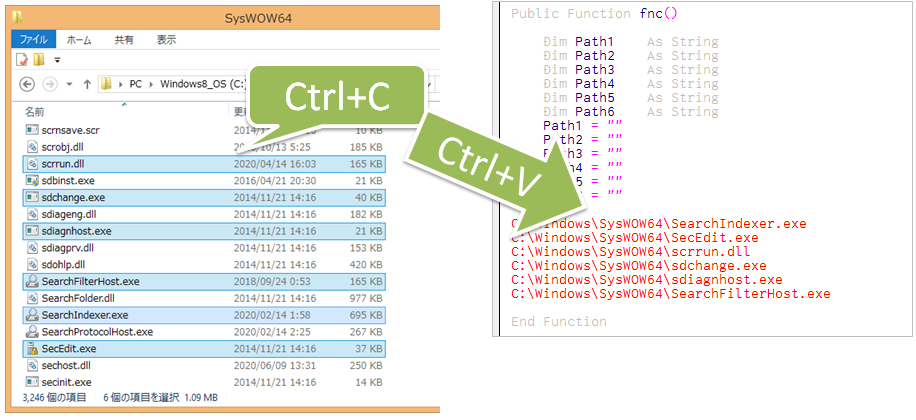Click the SearchIndexer.exe file icon
916x420 pixels.
tap(31, 314)
